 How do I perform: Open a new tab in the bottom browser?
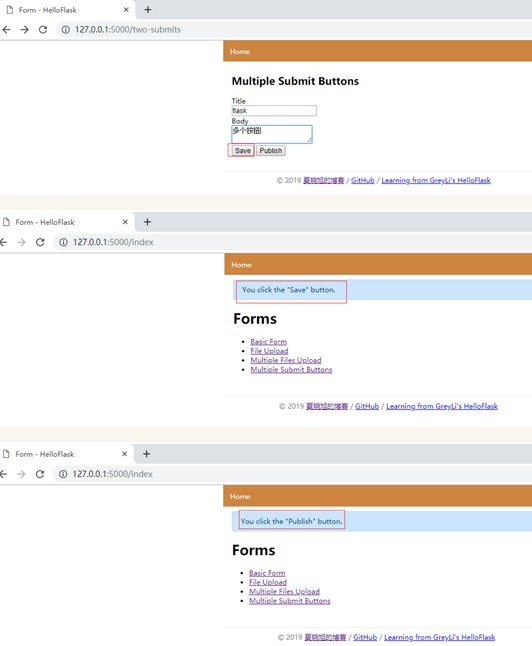click(x=146, y=454)
